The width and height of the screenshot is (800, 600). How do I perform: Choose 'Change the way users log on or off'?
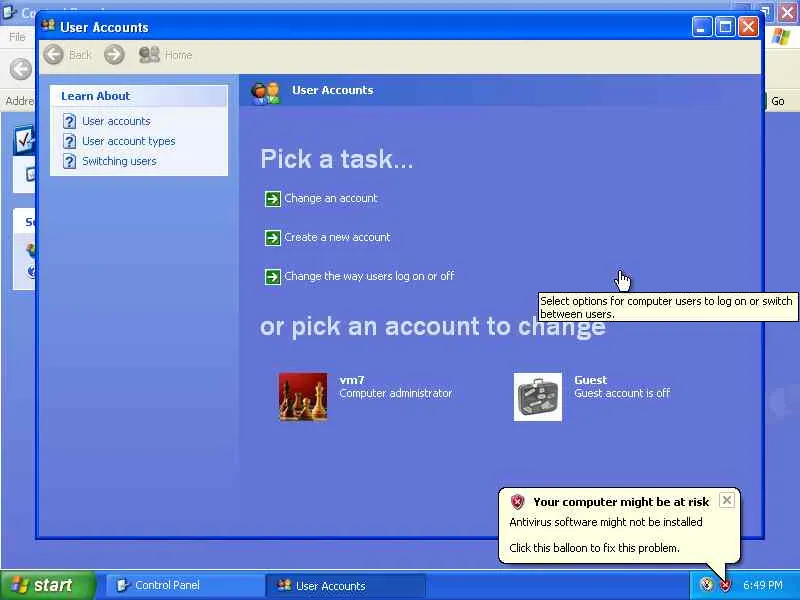(369, 277)
